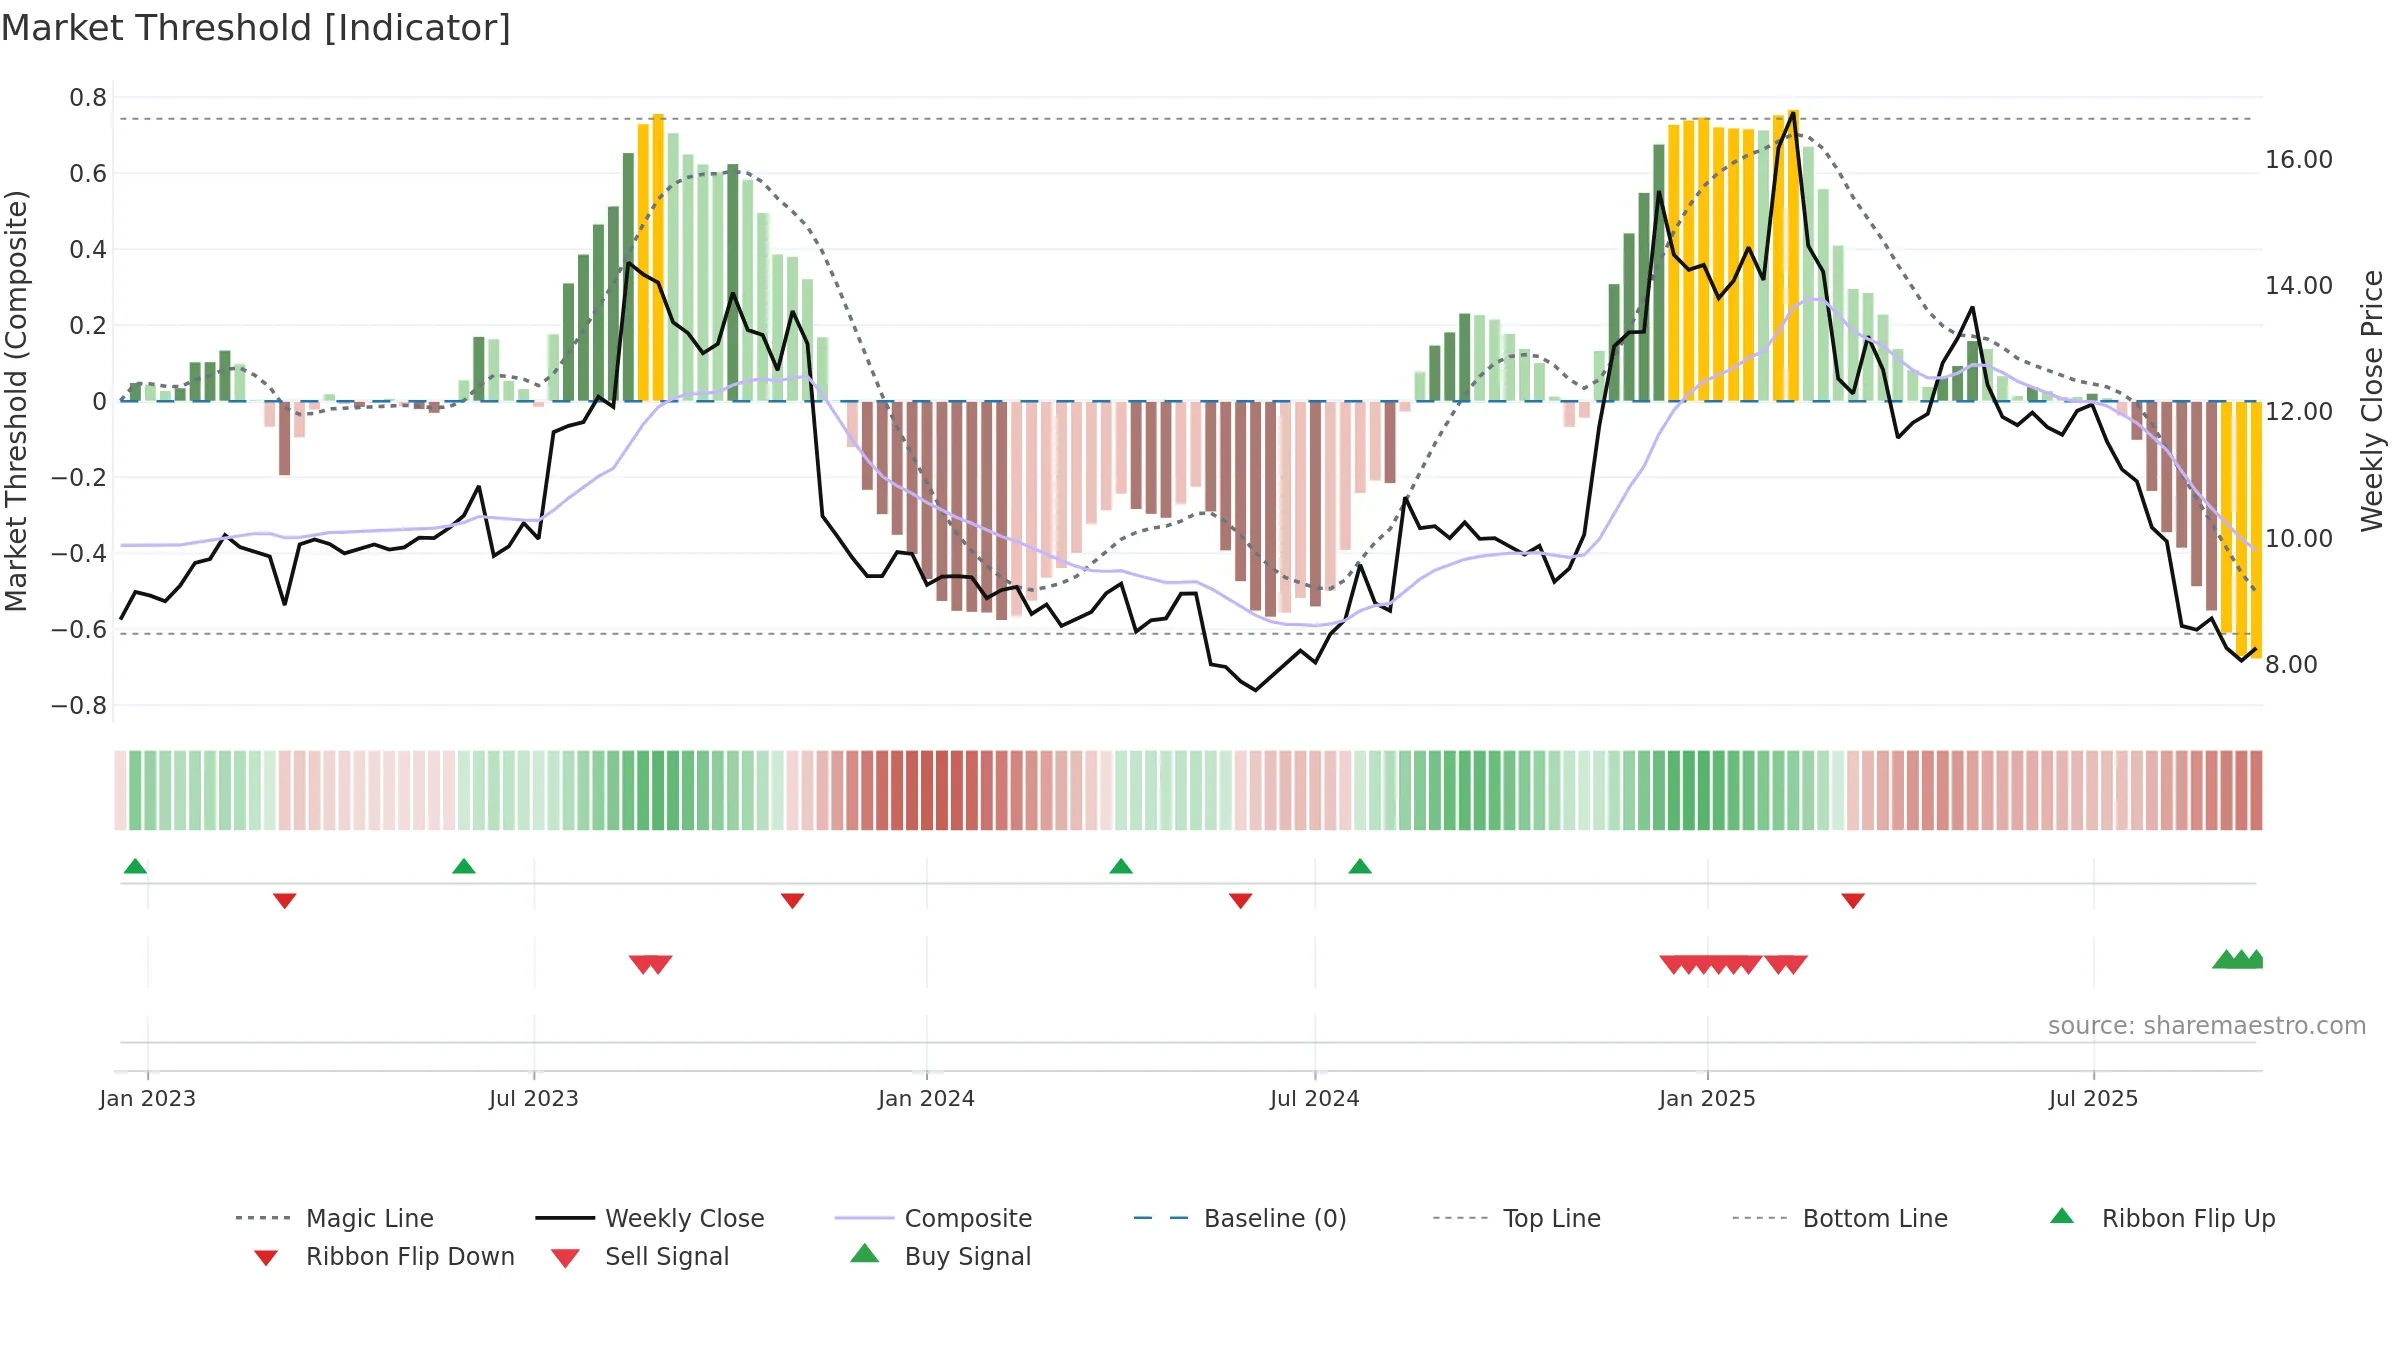Click the Jul 2023 axis label
The image size is (2400, 1350).
(x=534, y=1098)
